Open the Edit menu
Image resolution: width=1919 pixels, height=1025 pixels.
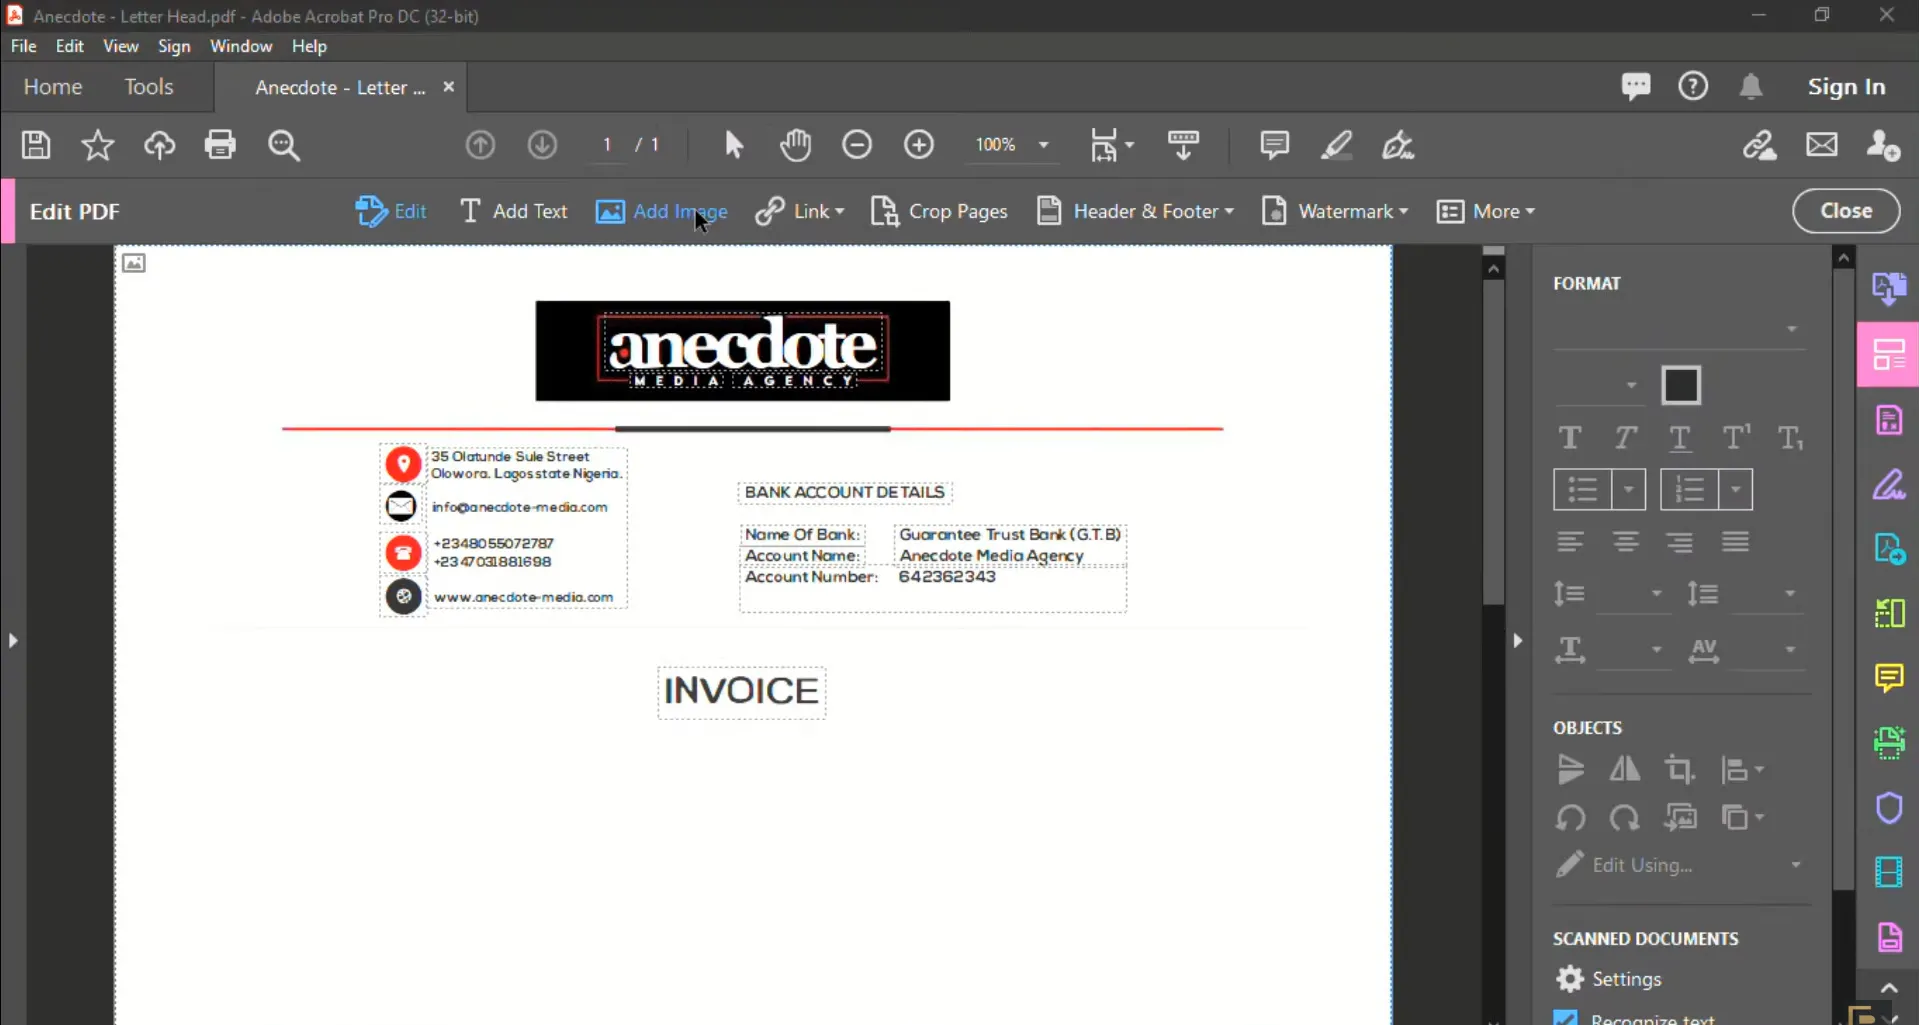[x=69, y=46]
